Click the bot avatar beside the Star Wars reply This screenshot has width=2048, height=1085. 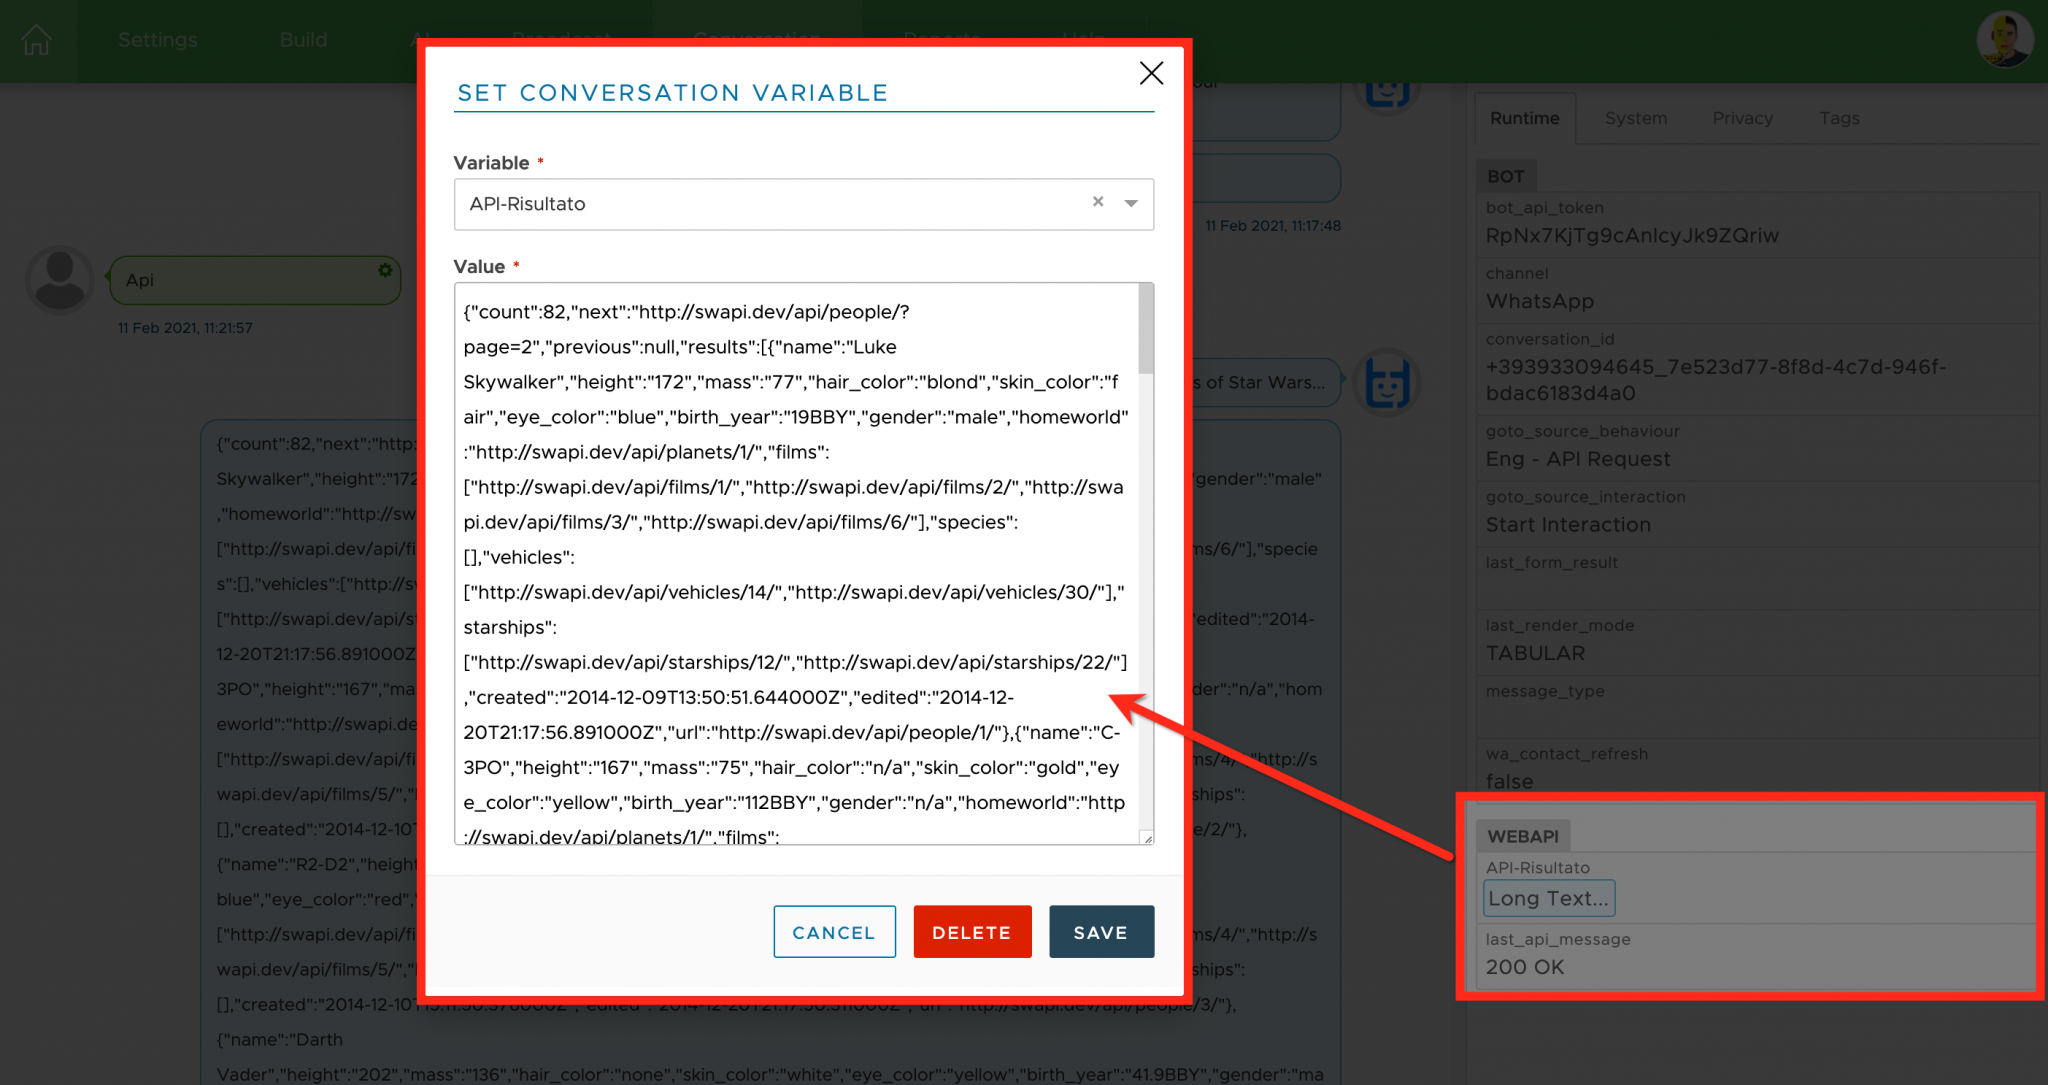pos(1388,382)
